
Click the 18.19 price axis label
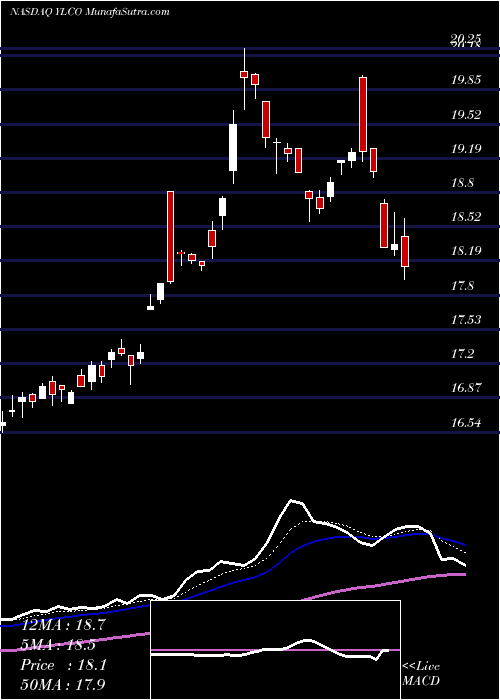[x=466, y=251]
